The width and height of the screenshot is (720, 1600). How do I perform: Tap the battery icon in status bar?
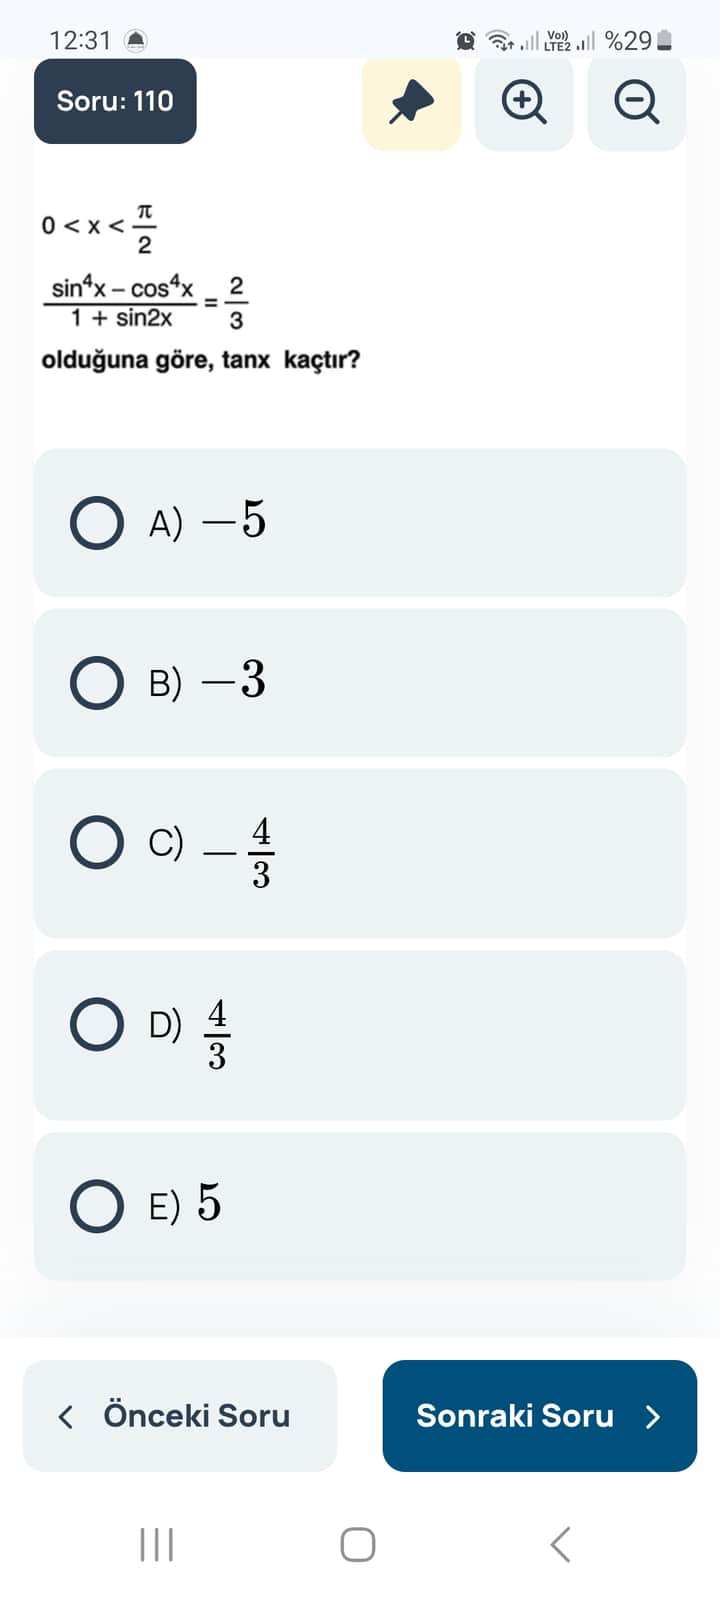(665, 41)
